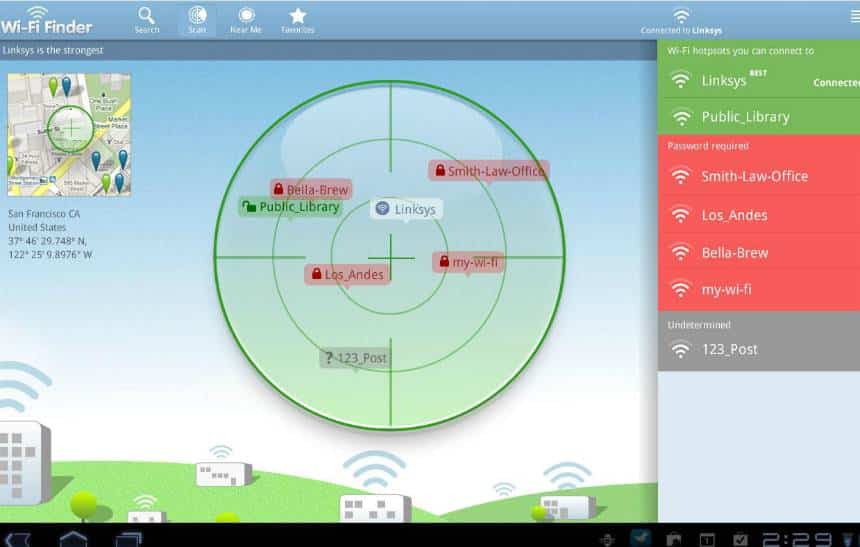This screenshot has height=547, width=860.
Task: Open the Favorites tab
Action: point(297,20)
